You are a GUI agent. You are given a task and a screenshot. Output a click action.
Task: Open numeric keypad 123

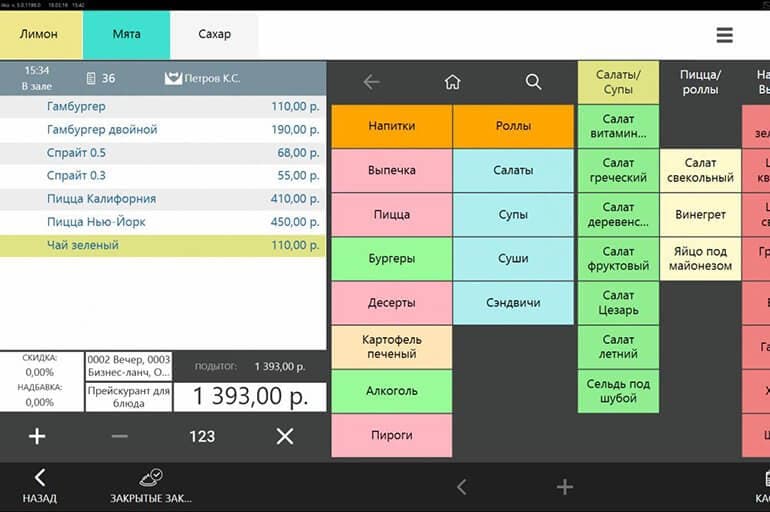202,436
